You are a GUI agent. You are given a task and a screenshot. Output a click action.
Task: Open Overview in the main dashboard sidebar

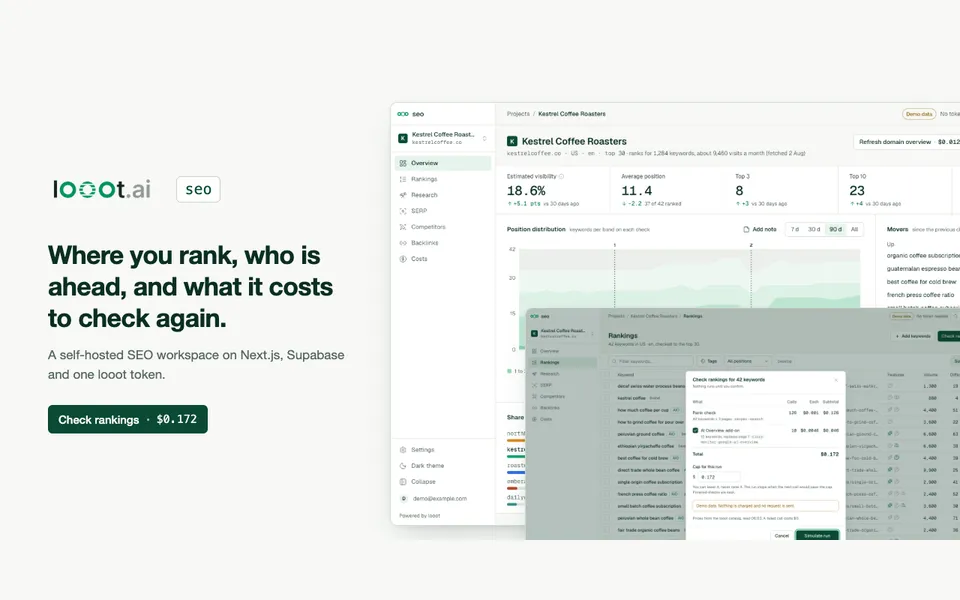(x=443, y=163)
